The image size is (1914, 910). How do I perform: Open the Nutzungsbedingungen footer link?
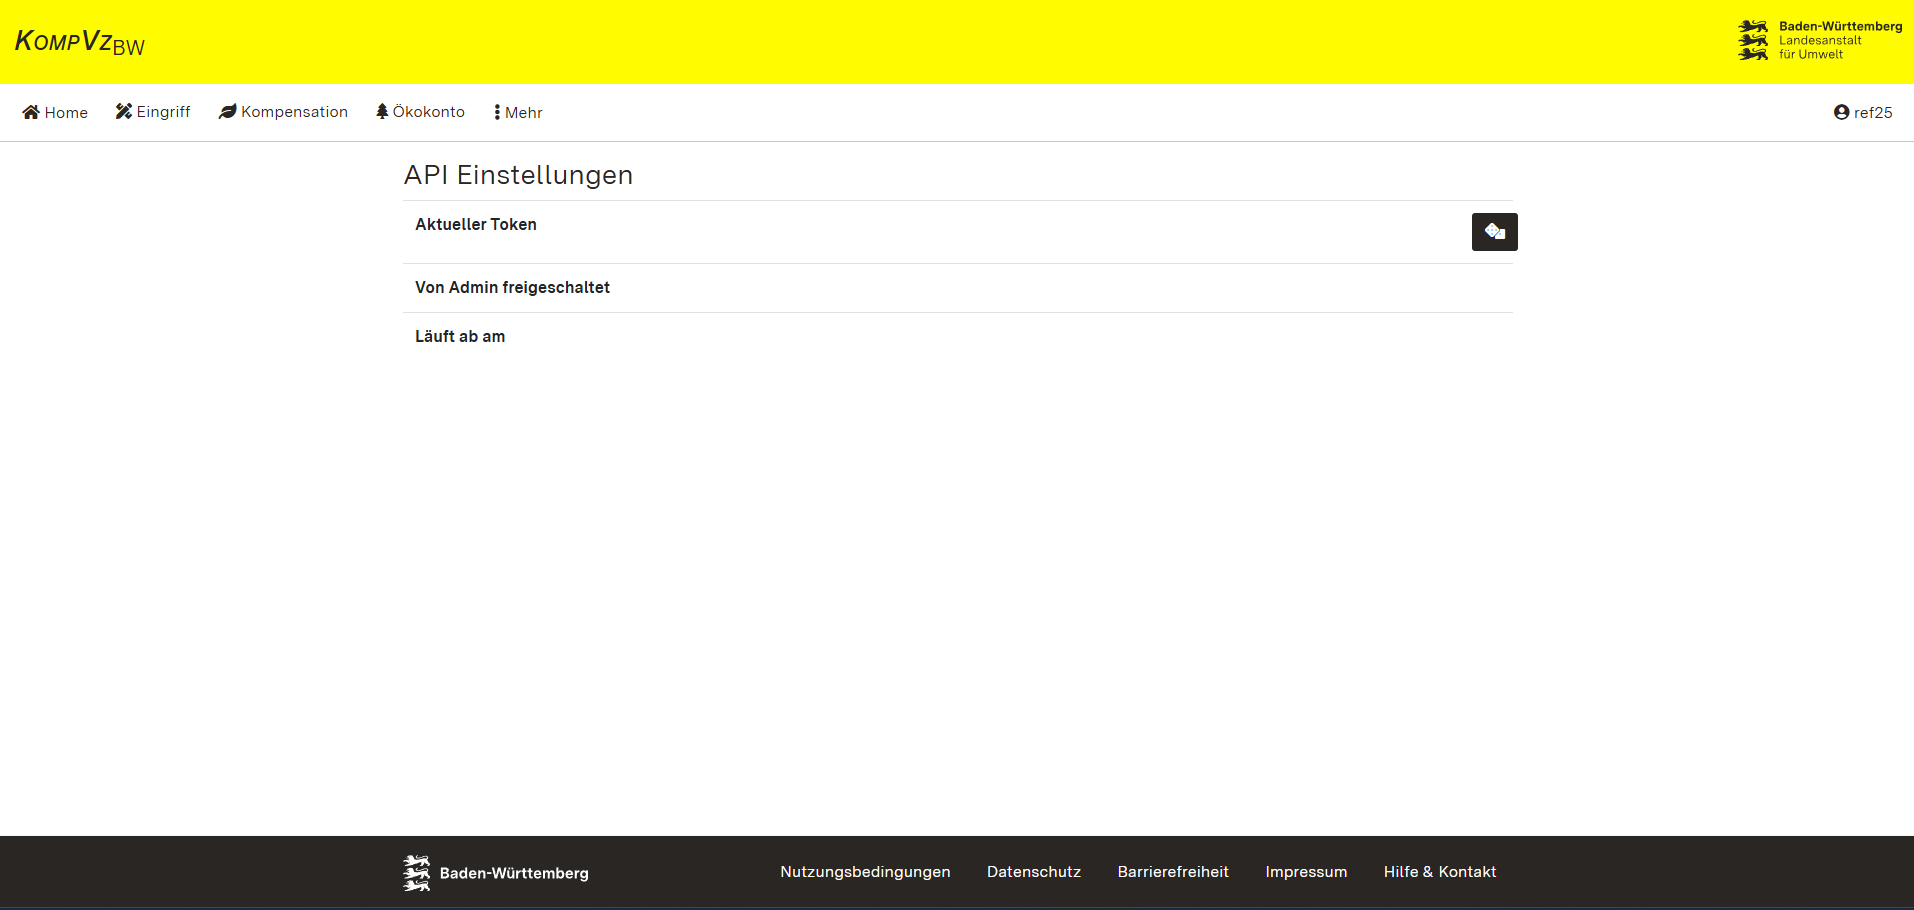click(865, 872)
